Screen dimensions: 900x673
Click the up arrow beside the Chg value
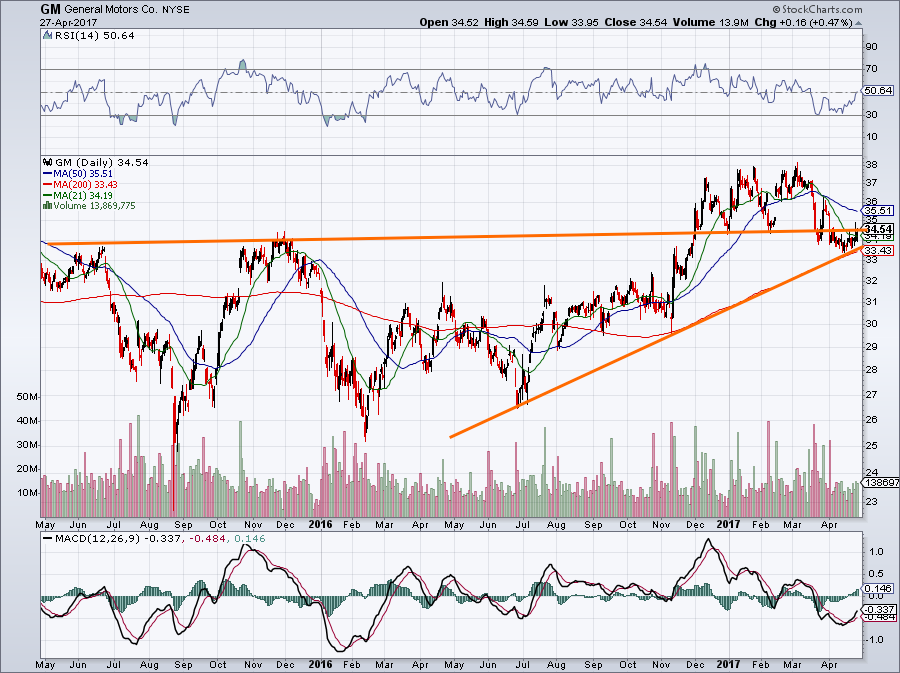click(x=858, y=24)
